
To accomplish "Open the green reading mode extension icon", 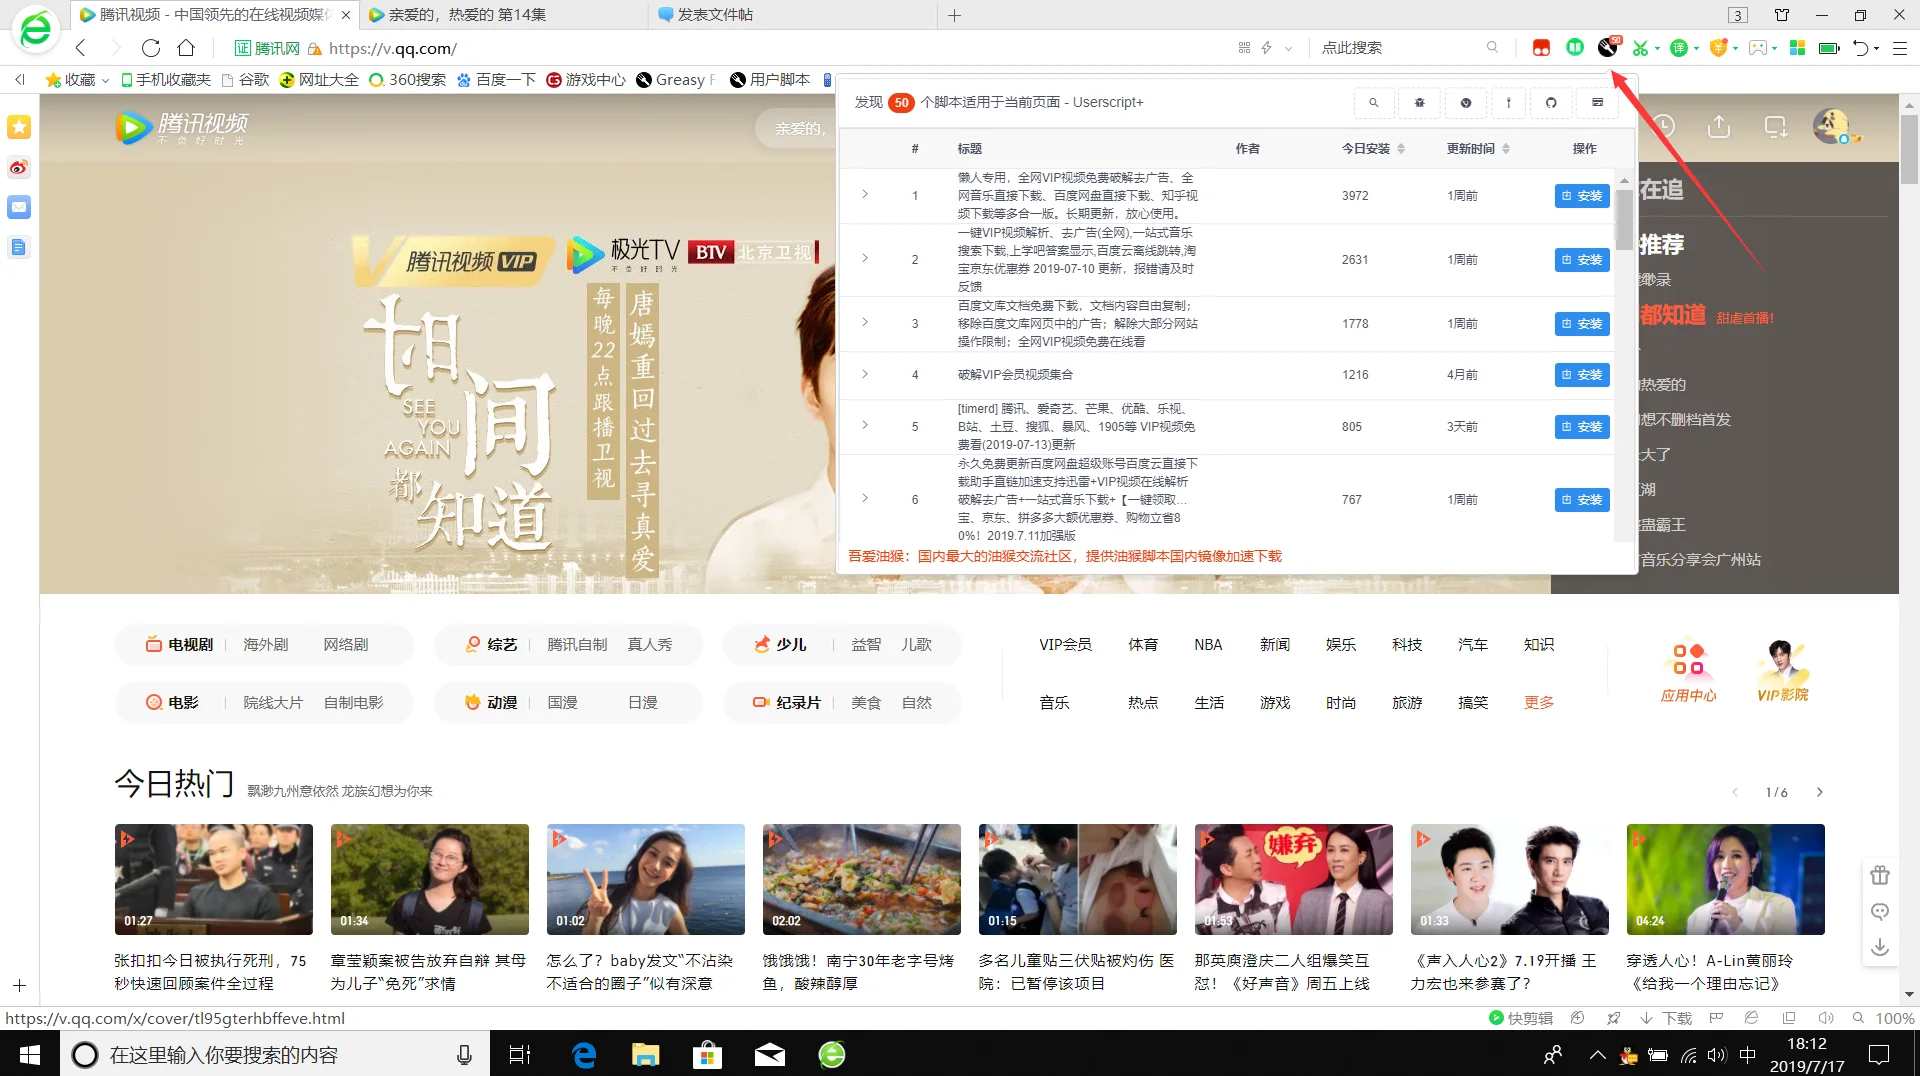I will (x=1575, y=47).
